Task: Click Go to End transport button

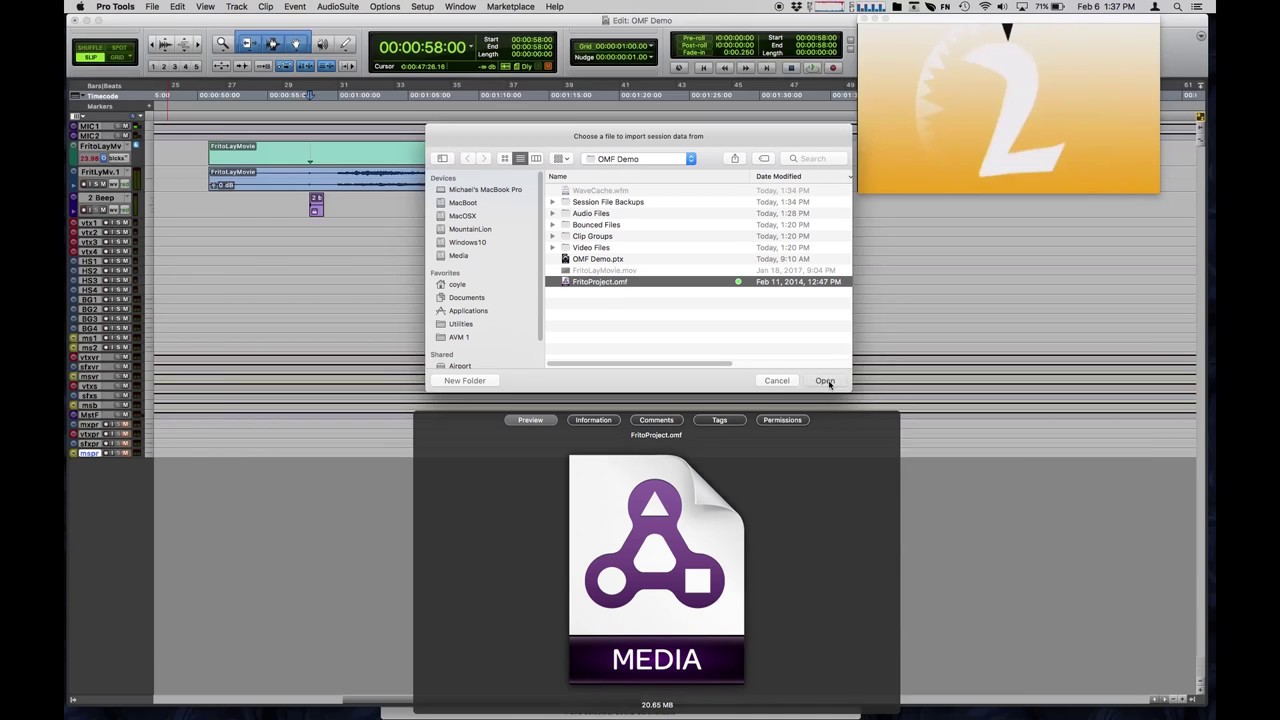Action: [766, 68]
